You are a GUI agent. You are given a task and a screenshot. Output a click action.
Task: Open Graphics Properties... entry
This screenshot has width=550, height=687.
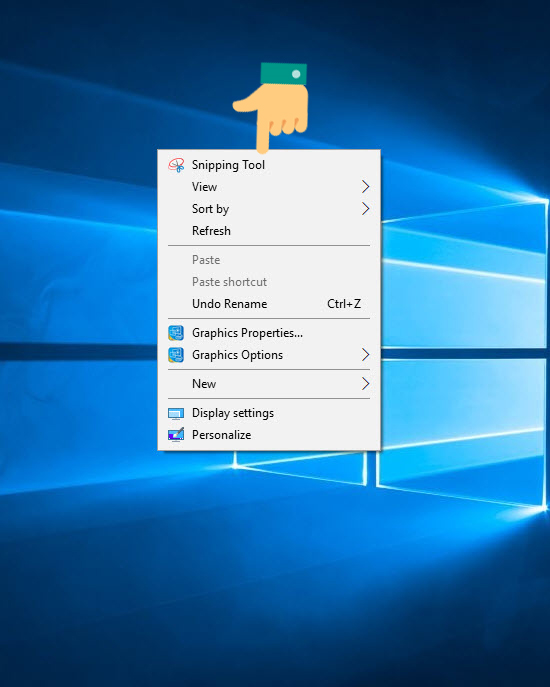pyautogui.click(x=269, y=333)
